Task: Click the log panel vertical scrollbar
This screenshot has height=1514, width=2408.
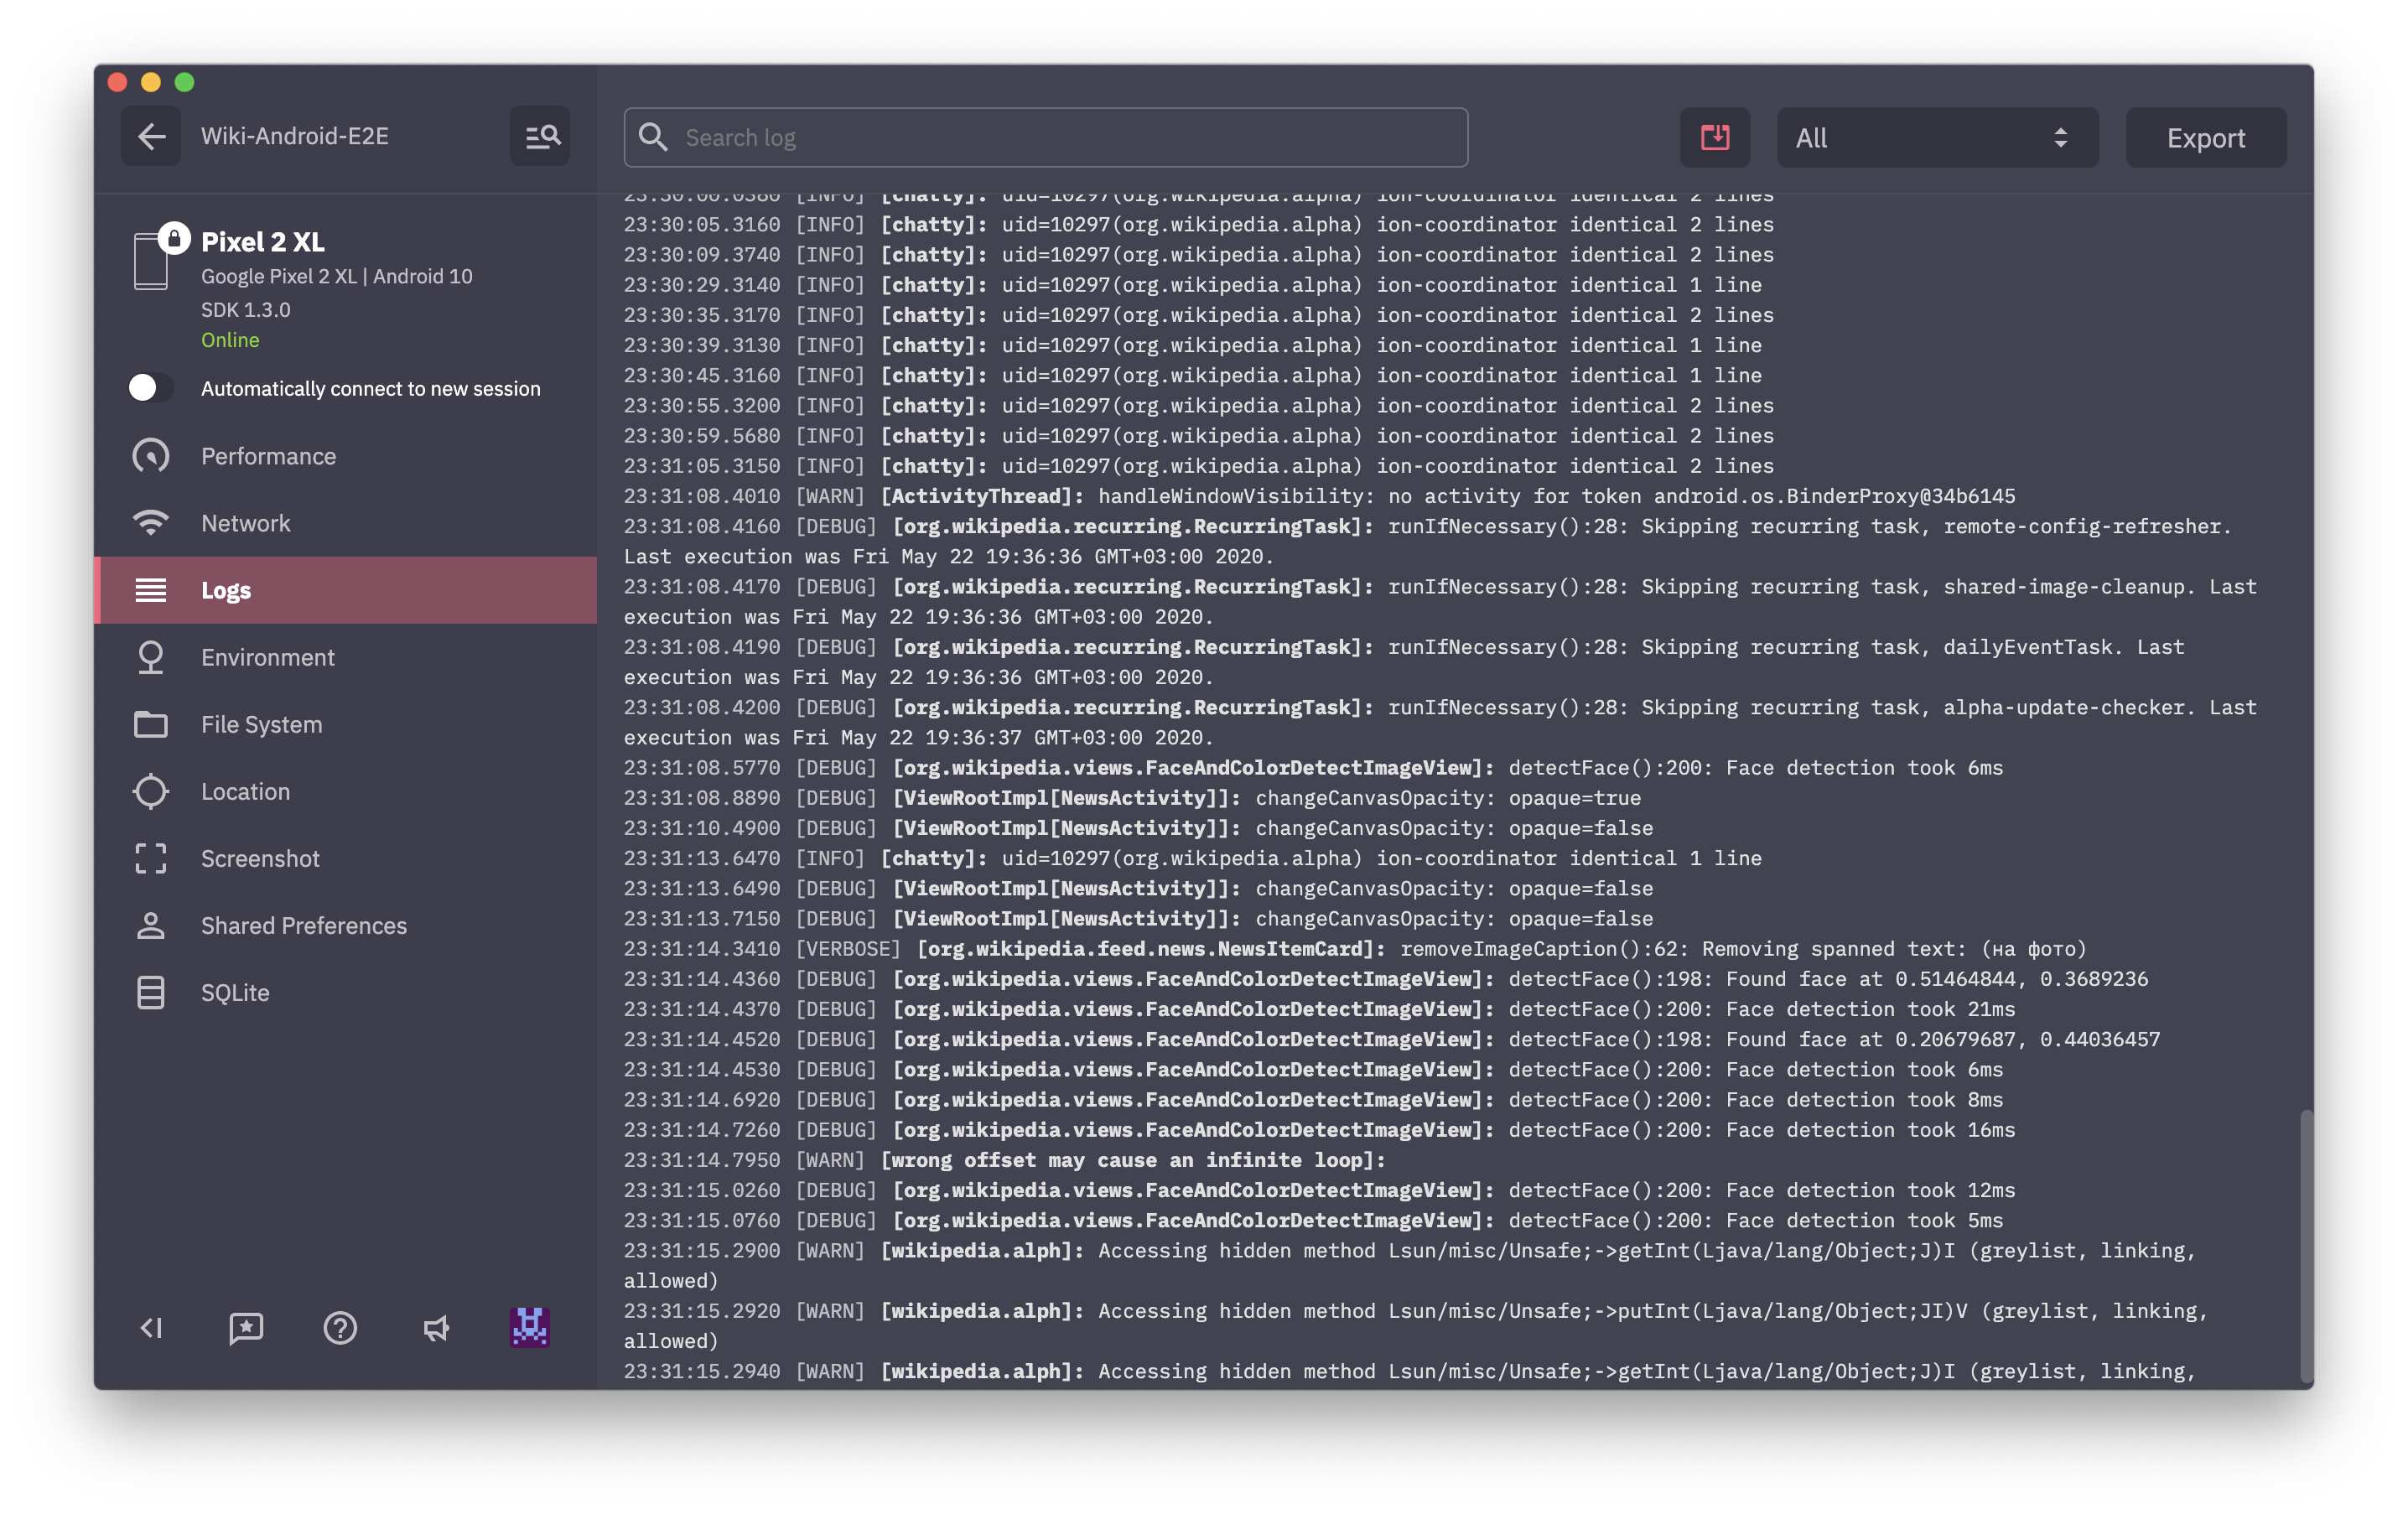Action: (2306, 1245)
